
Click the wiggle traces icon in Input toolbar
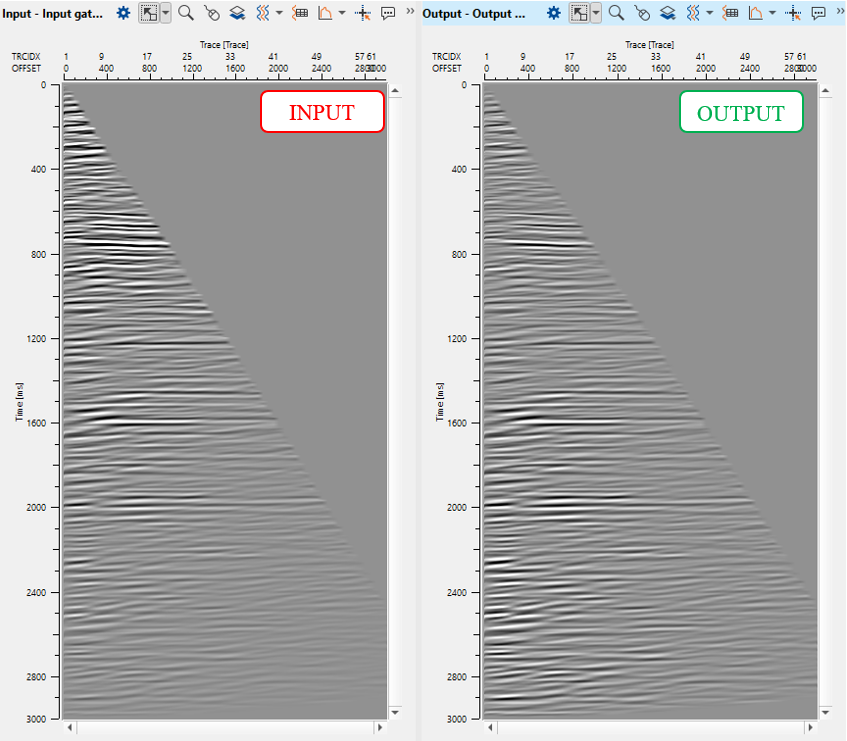[x=262, y=13]
